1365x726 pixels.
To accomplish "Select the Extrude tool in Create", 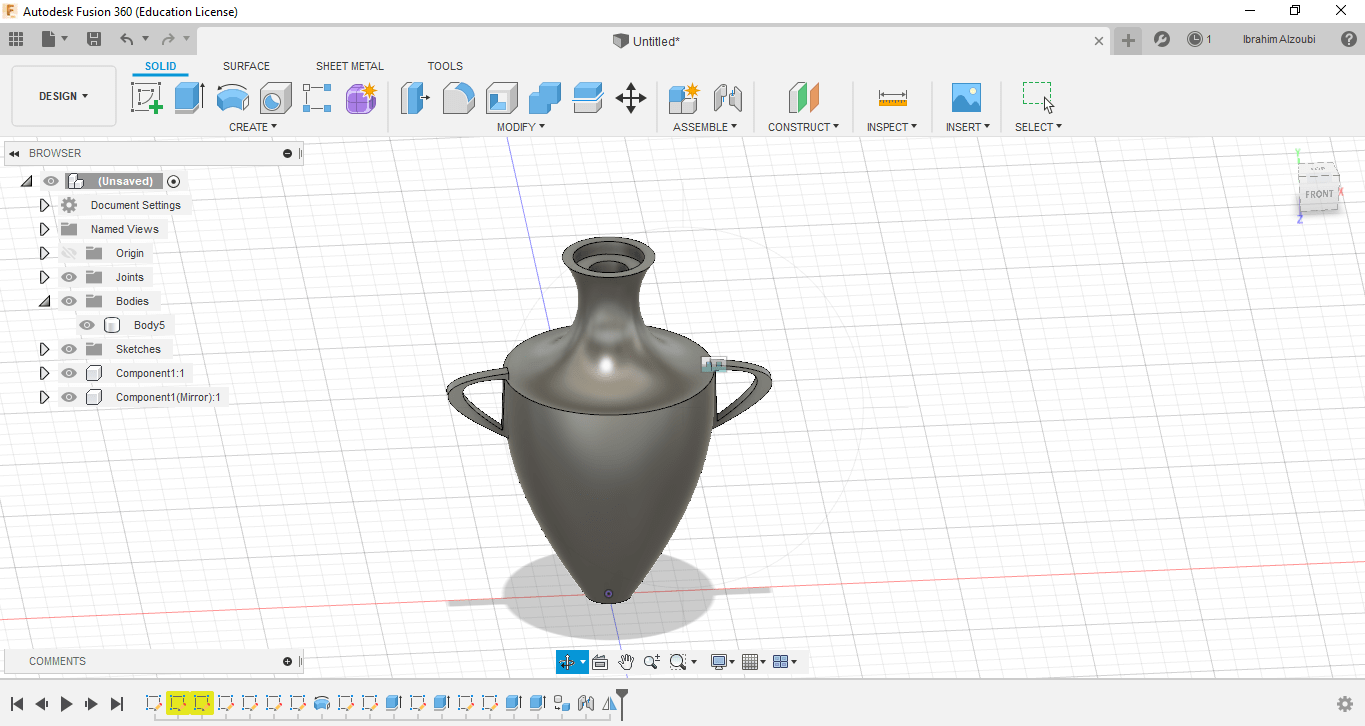I will [x=189, y=98].
